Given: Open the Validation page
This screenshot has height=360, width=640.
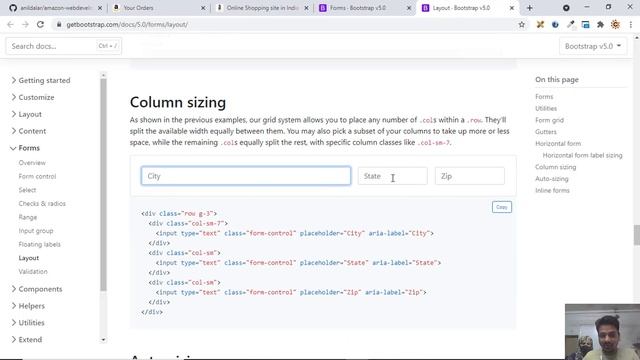Looking at the screenshot, I should [x=33, y=271].
